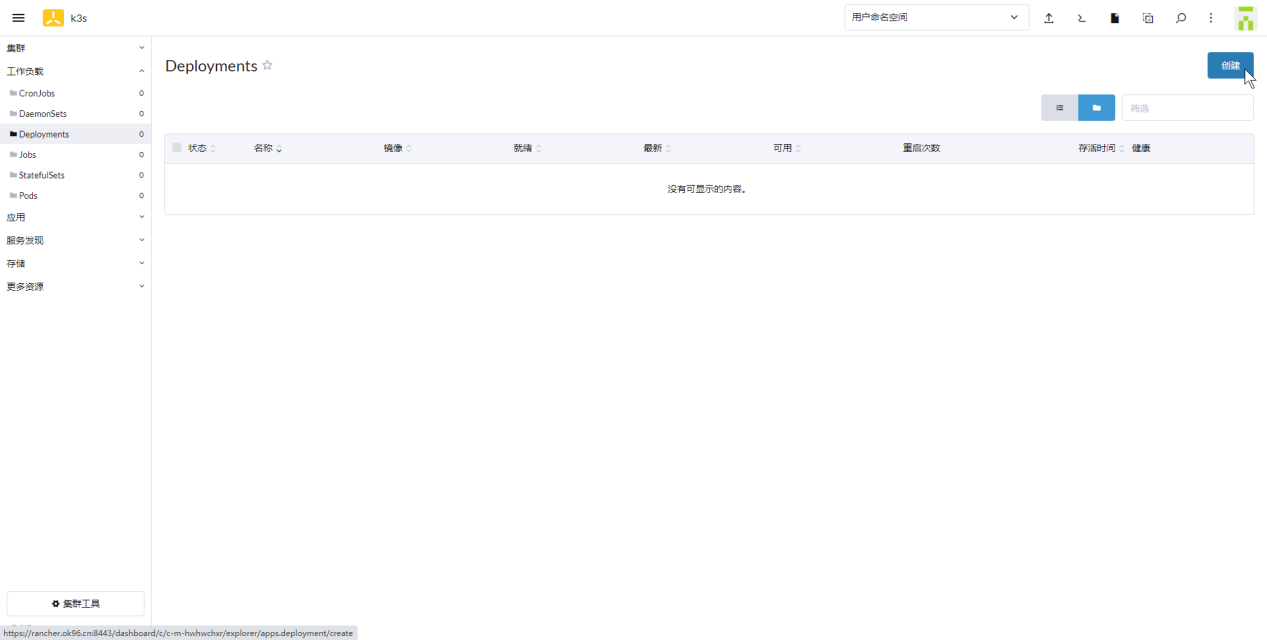Expand the 存储 sidebar section
Image resolution: width=1267 pixels, height=640 pixels.
coord(75,263)
